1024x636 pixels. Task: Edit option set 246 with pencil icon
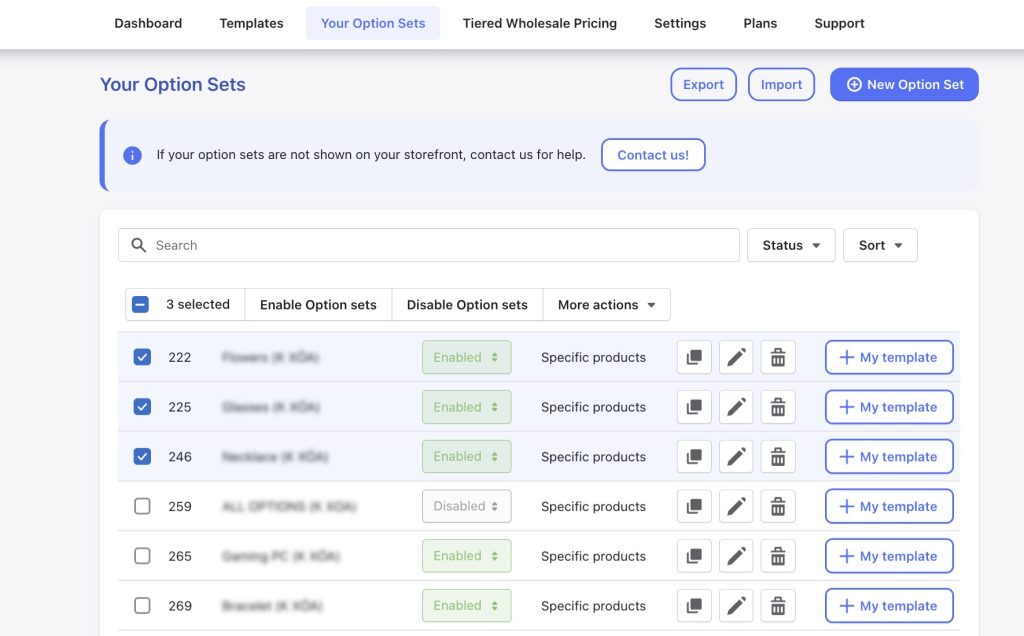(736, 456)
